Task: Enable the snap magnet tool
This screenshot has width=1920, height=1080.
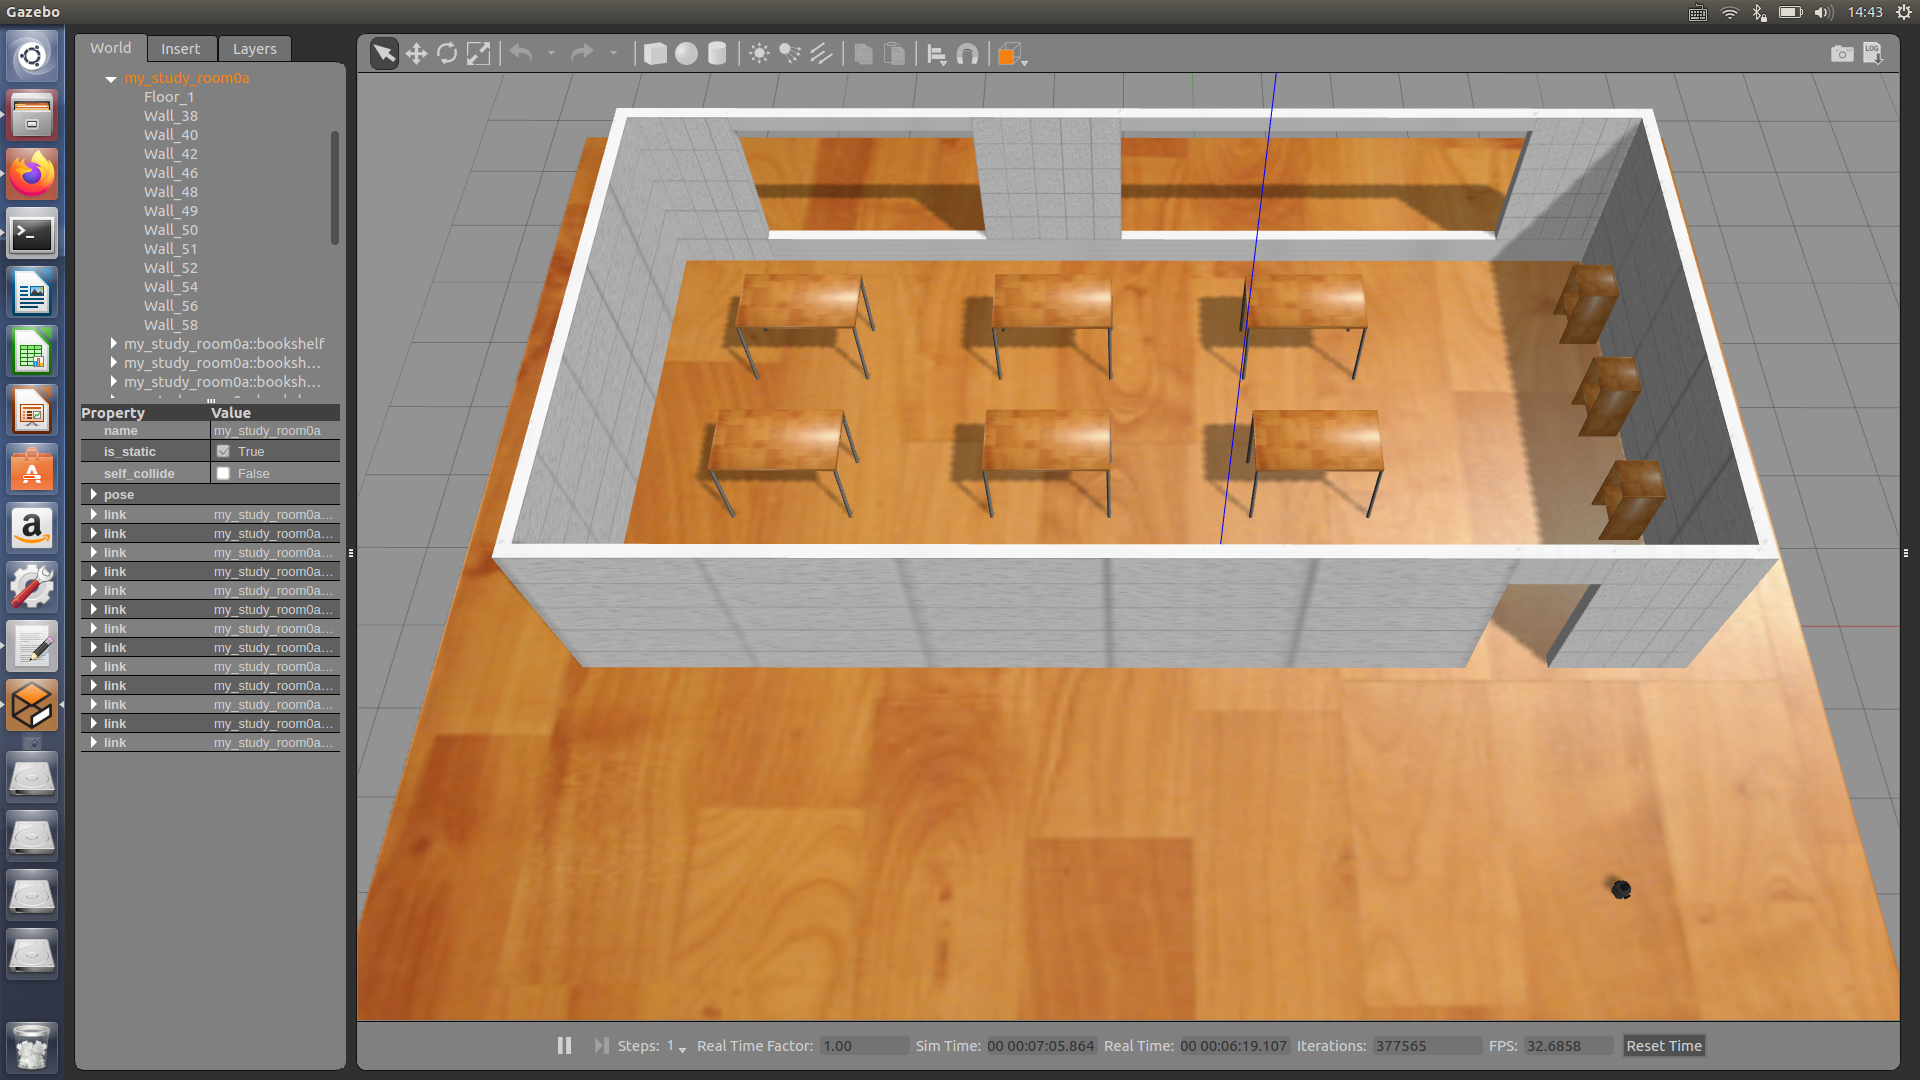Action: [967, 54]
